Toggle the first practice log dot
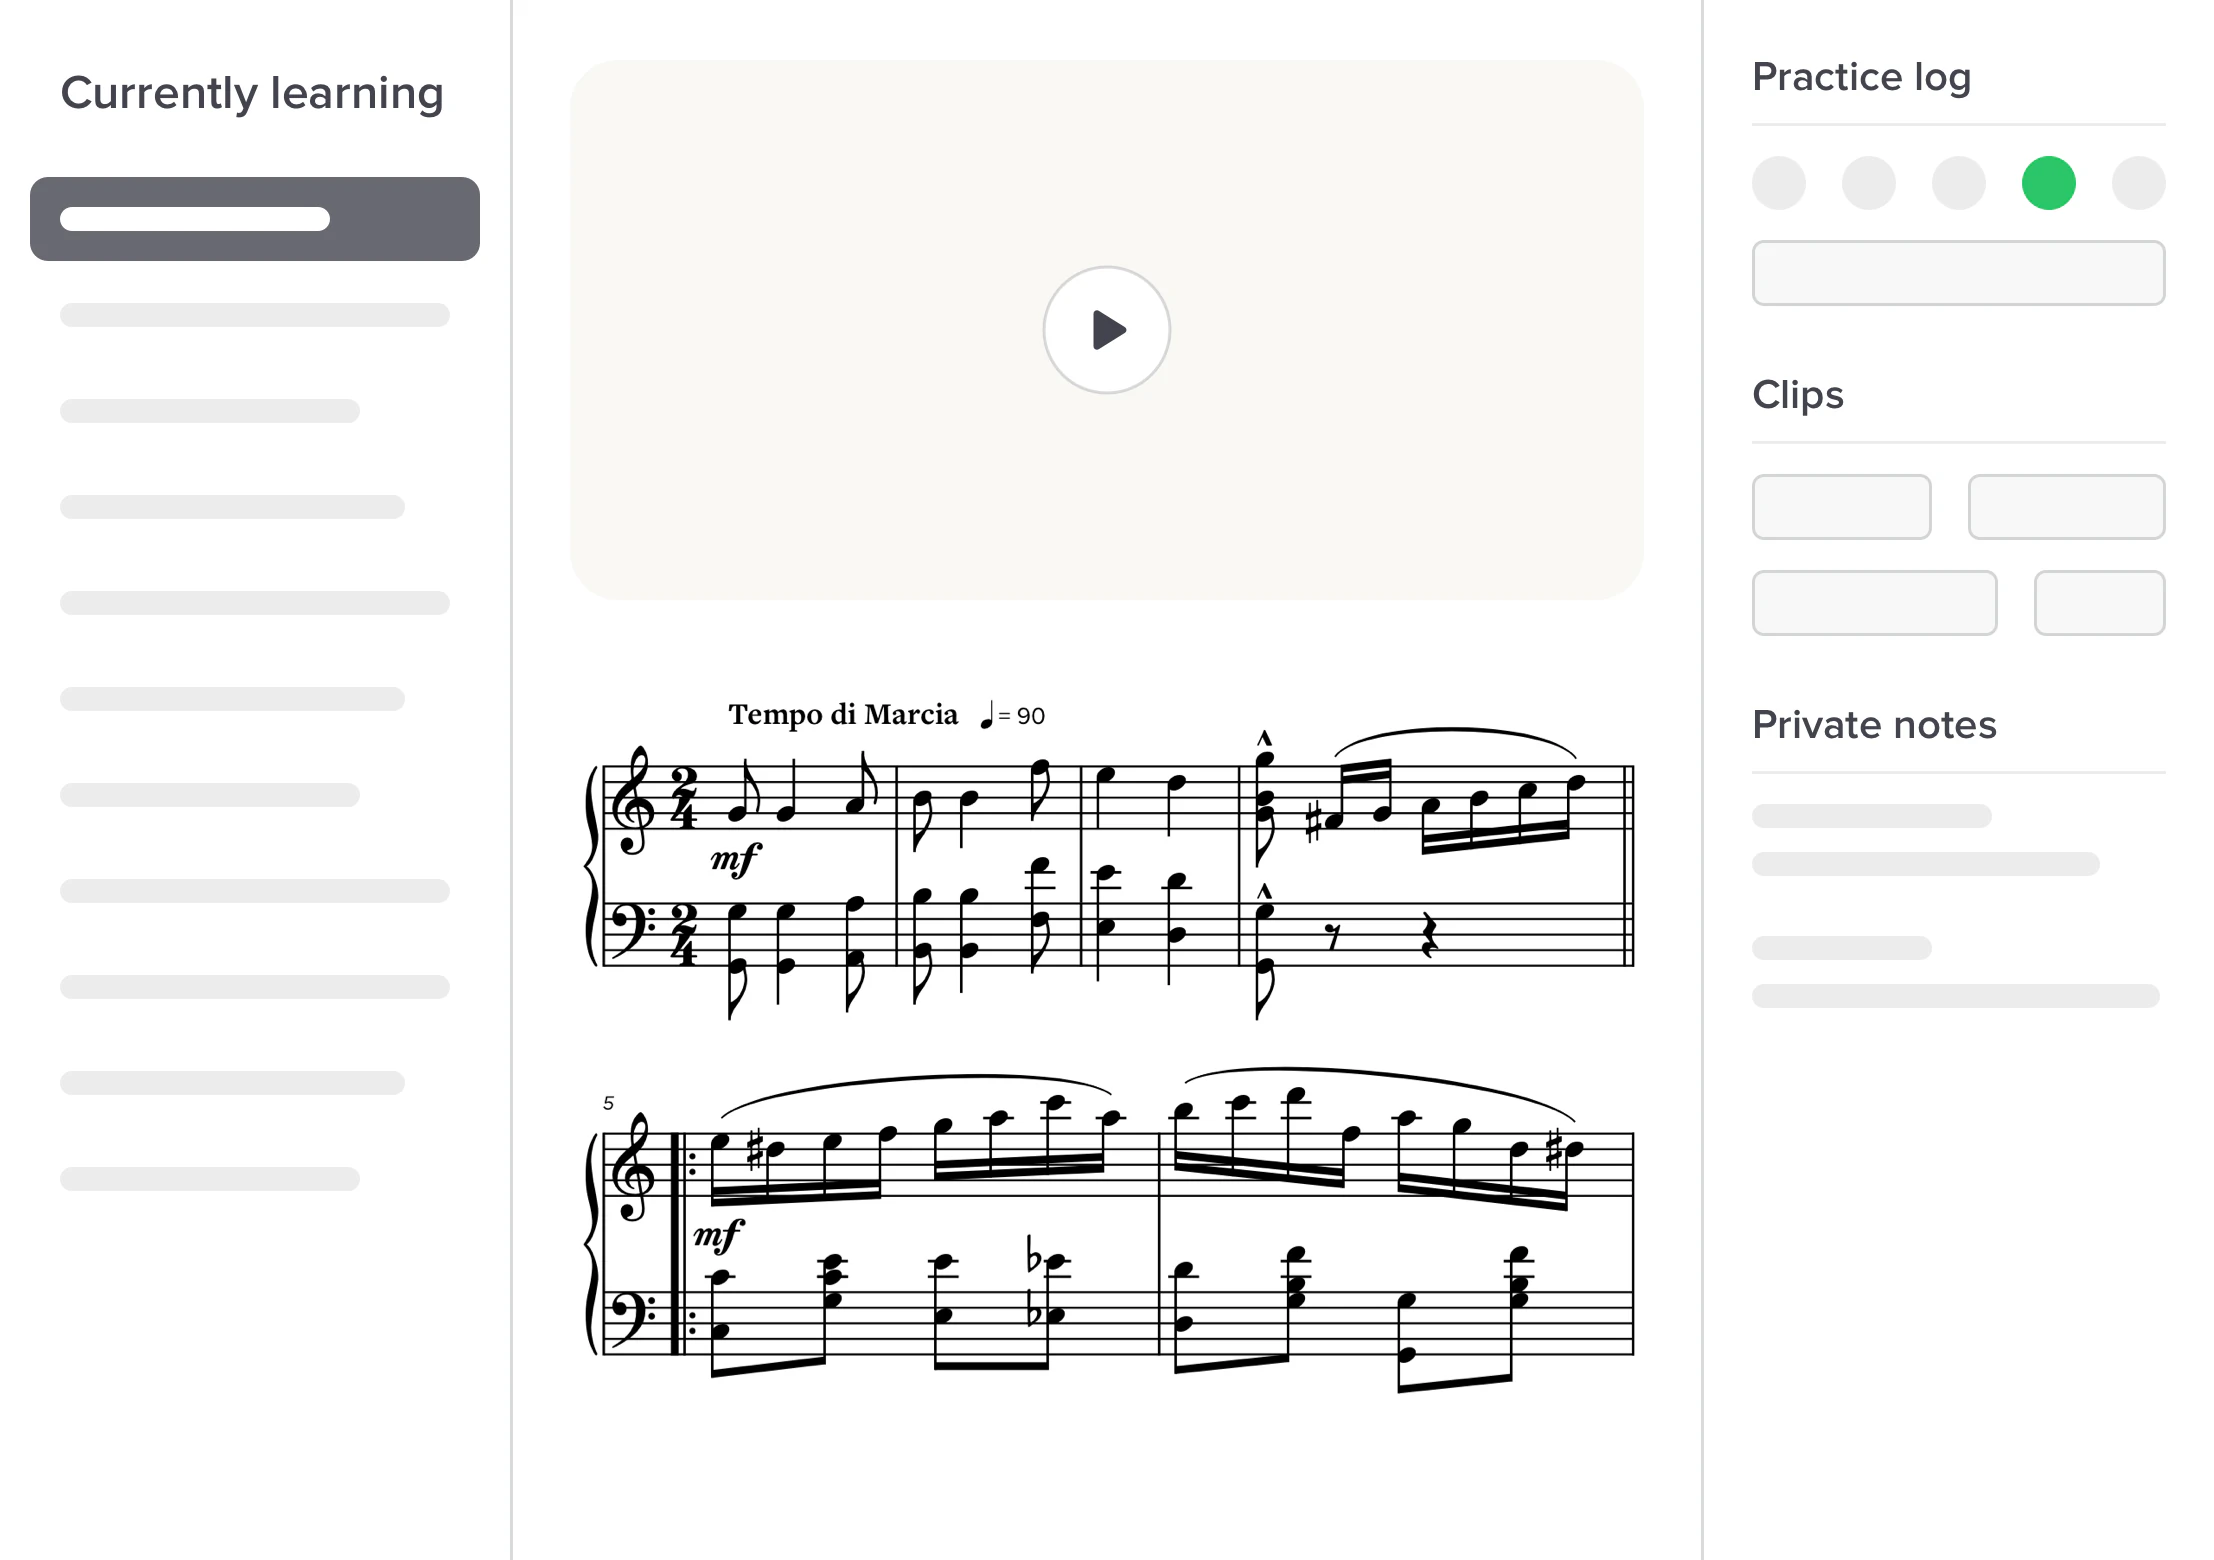 point(1778,184)
